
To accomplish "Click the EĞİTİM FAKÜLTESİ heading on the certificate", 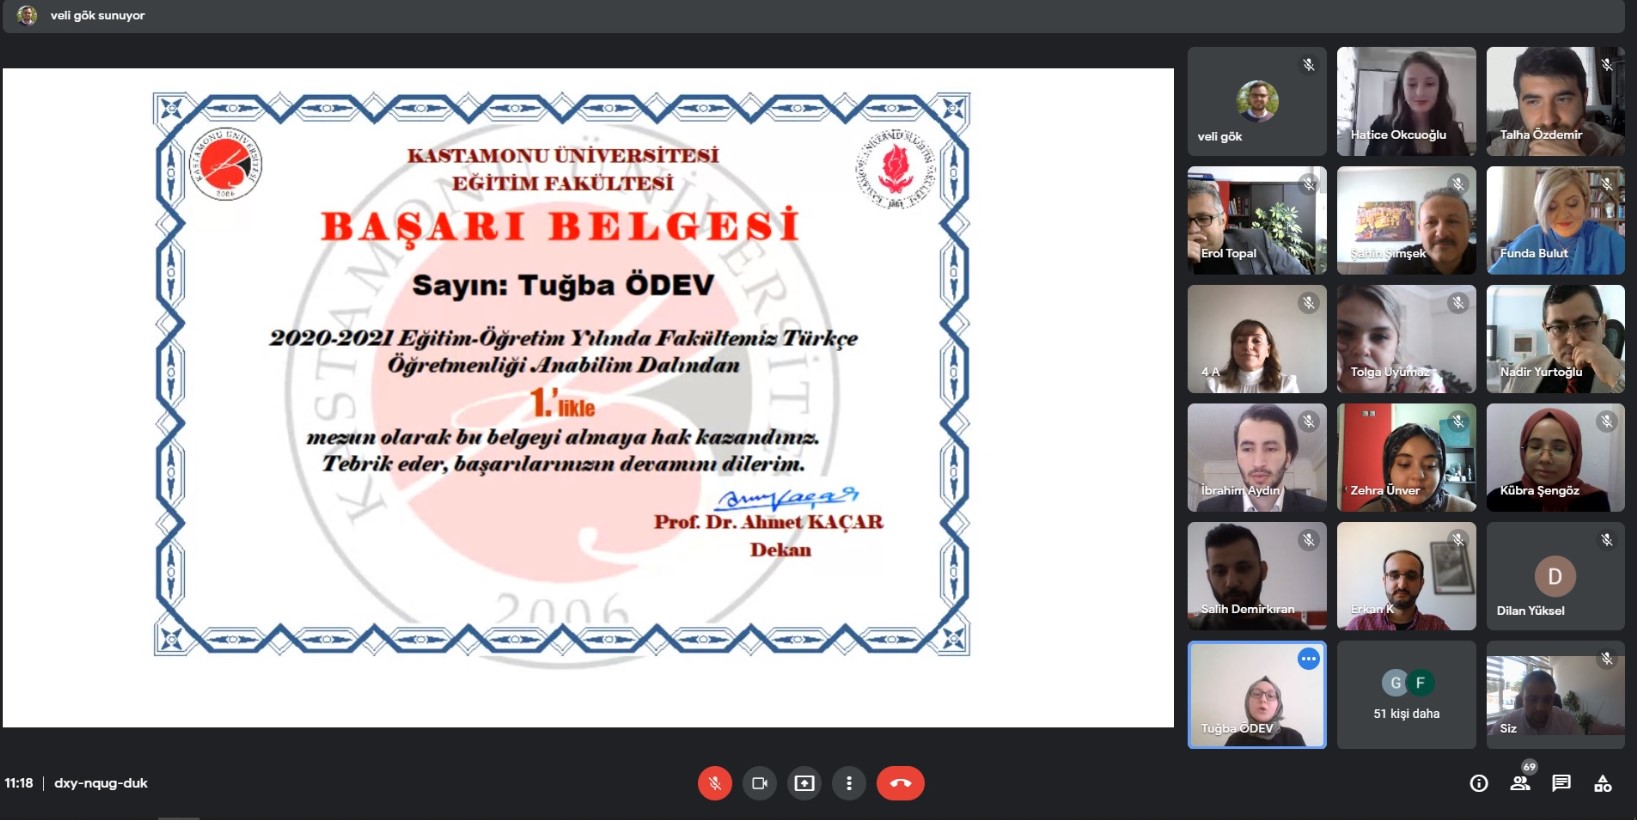I will point(563,183).
